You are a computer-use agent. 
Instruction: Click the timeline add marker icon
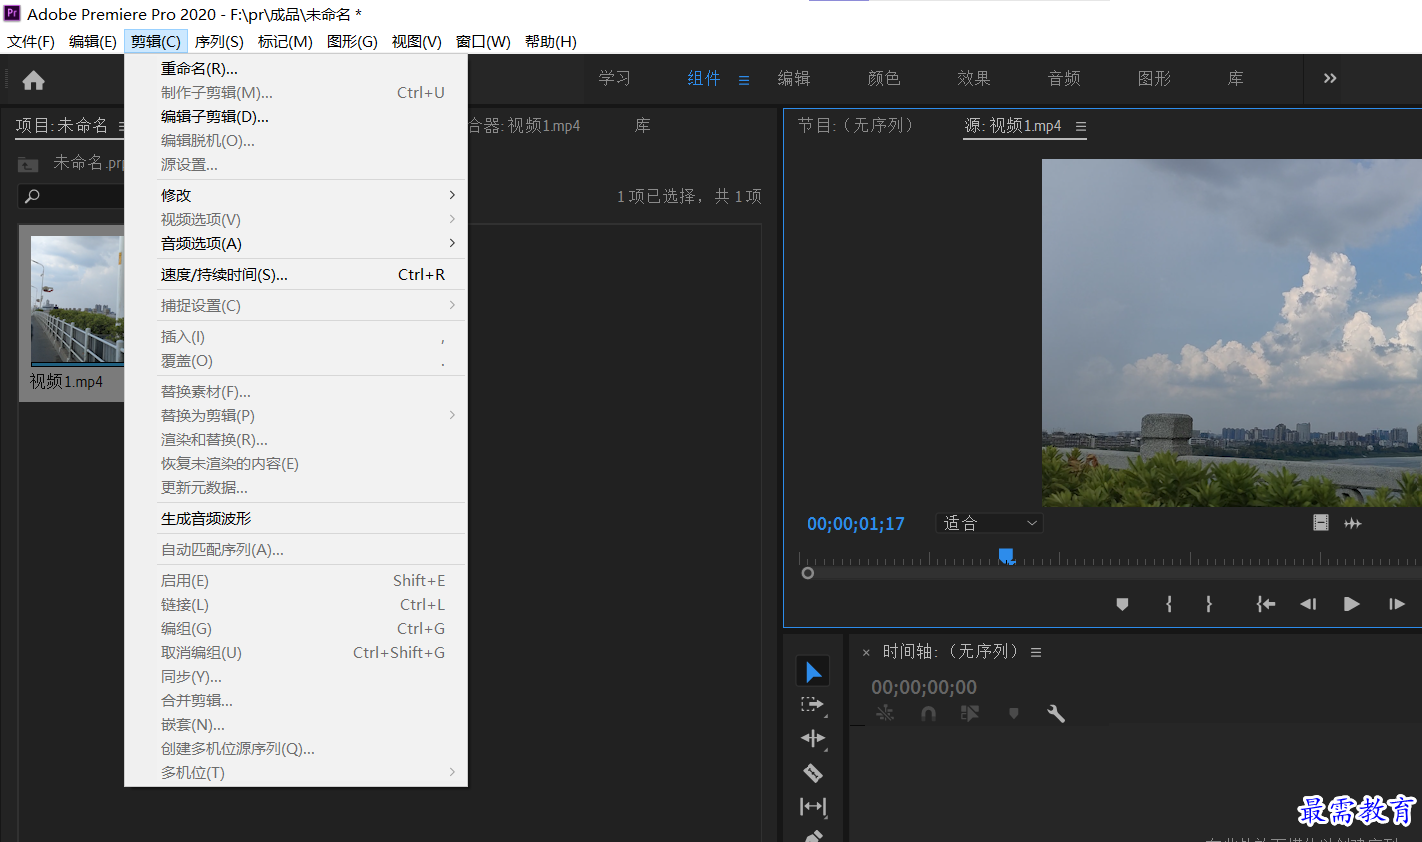(1013, 713)
